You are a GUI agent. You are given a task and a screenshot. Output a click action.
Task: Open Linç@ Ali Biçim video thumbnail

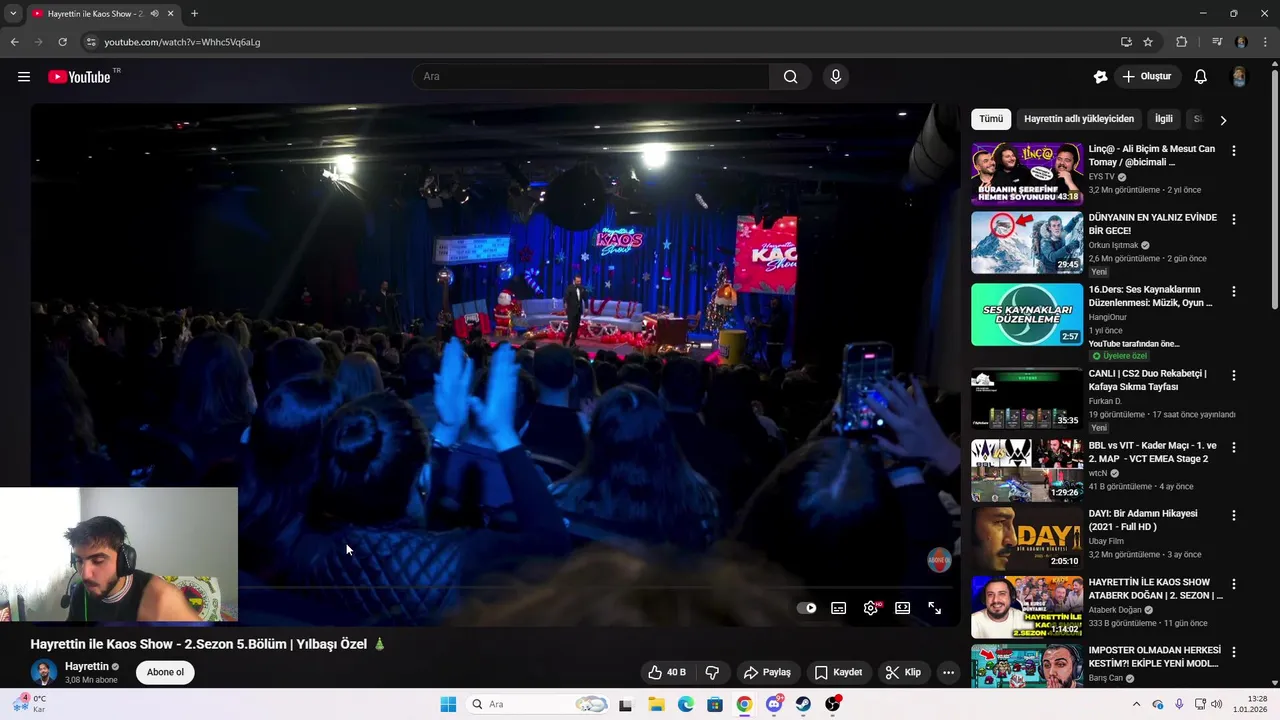coord(1027,173)
